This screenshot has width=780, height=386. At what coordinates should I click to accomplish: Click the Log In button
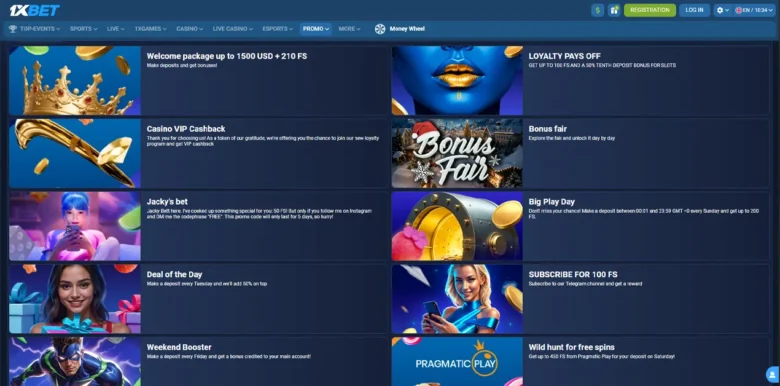[694, 10]
